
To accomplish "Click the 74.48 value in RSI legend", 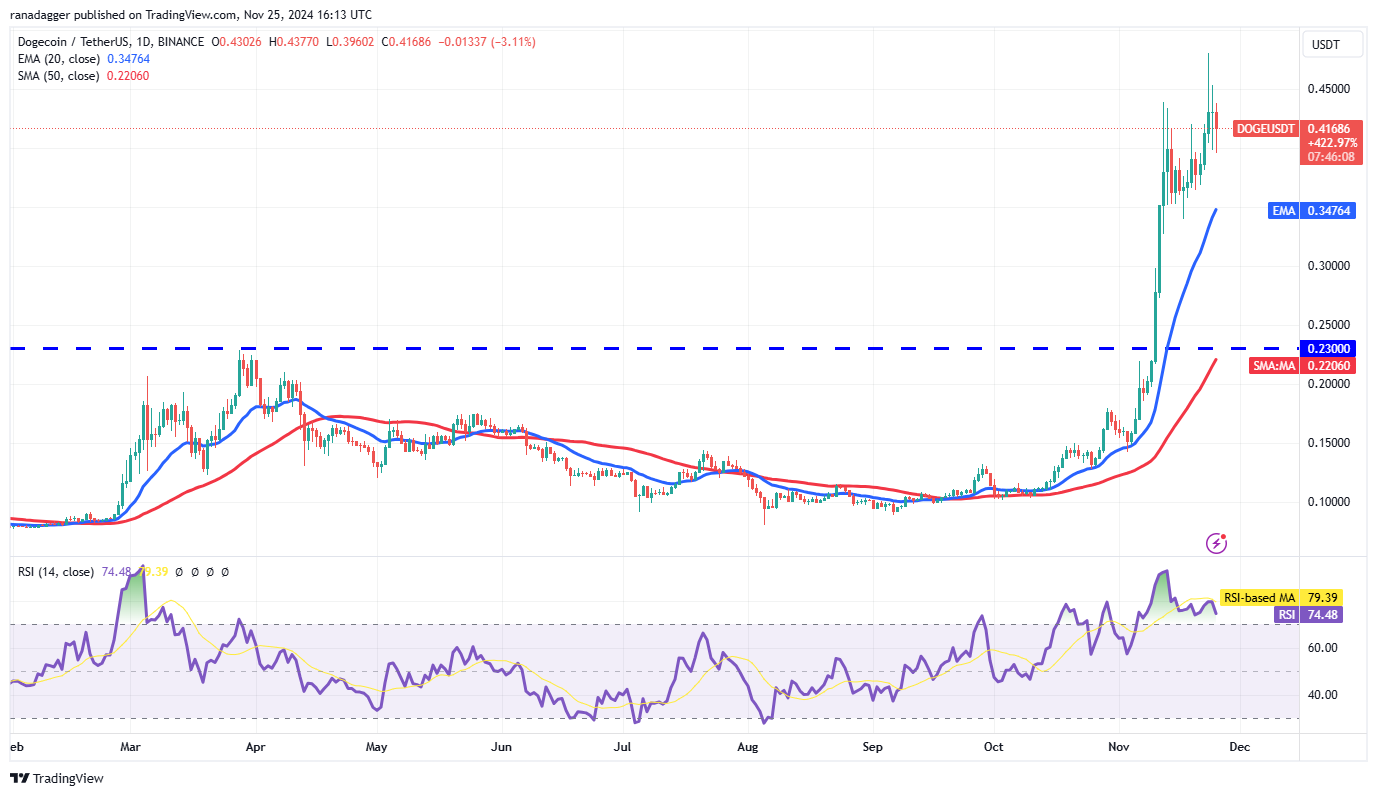I will [116, 572].
